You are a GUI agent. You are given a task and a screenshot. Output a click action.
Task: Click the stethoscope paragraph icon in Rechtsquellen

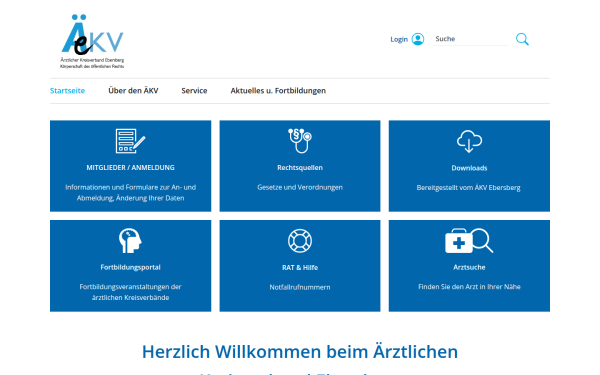click(x=300, y=141)
